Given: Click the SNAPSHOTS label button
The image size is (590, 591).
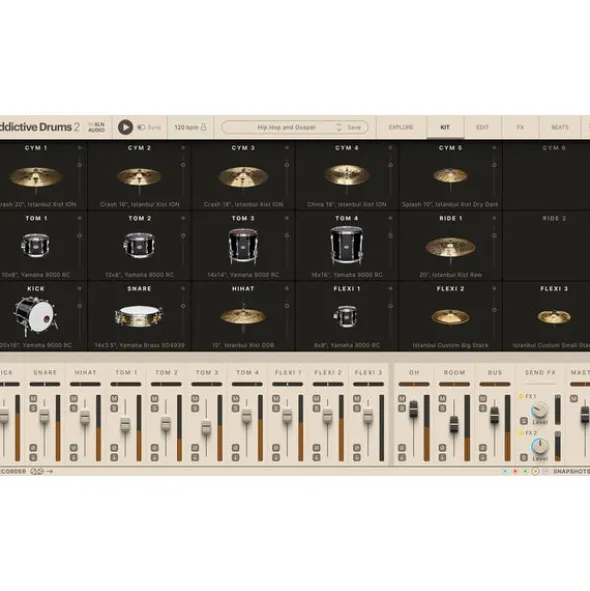Looking at the screenshot, I should 571,471.
